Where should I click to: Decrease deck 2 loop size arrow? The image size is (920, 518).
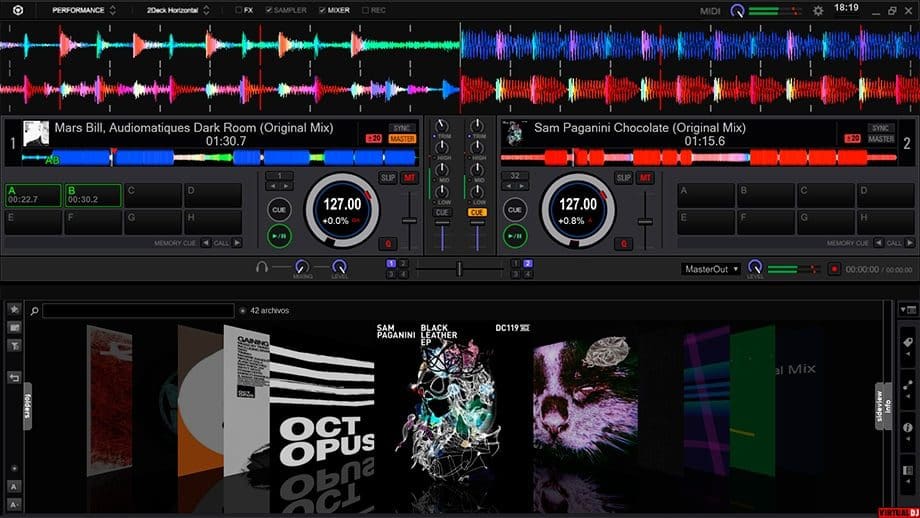pos(508,186)
